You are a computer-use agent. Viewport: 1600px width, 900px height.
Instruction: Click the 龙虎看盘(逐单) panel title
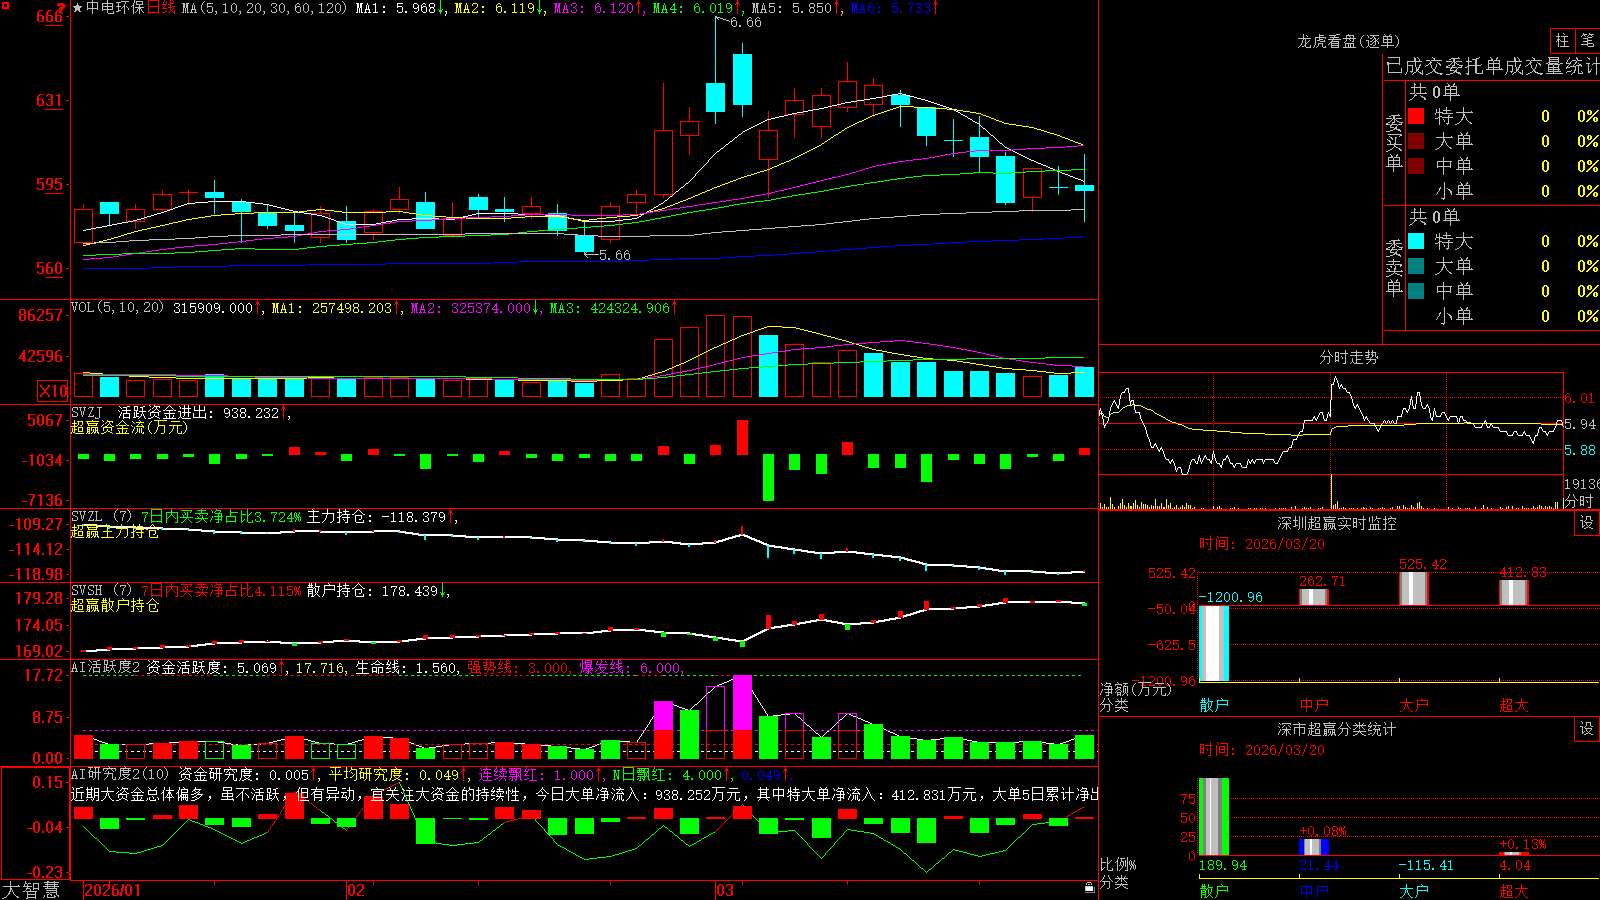tap(1348, 41)
